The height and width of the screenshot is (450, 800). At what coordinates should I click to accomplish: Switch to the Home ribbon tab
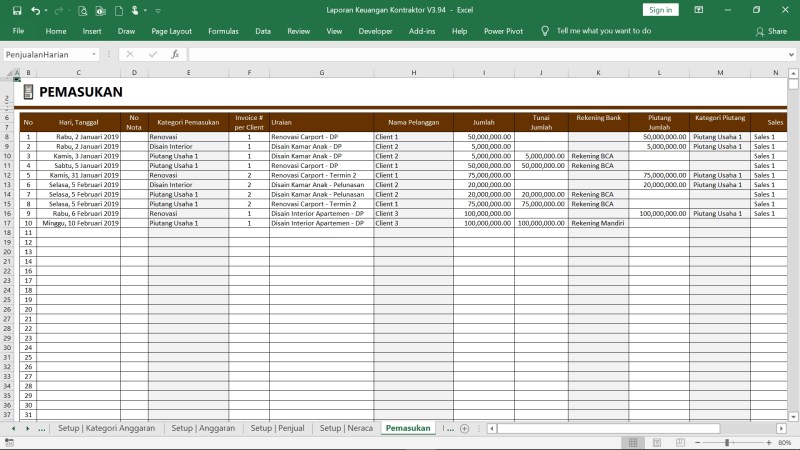point(56,31)
